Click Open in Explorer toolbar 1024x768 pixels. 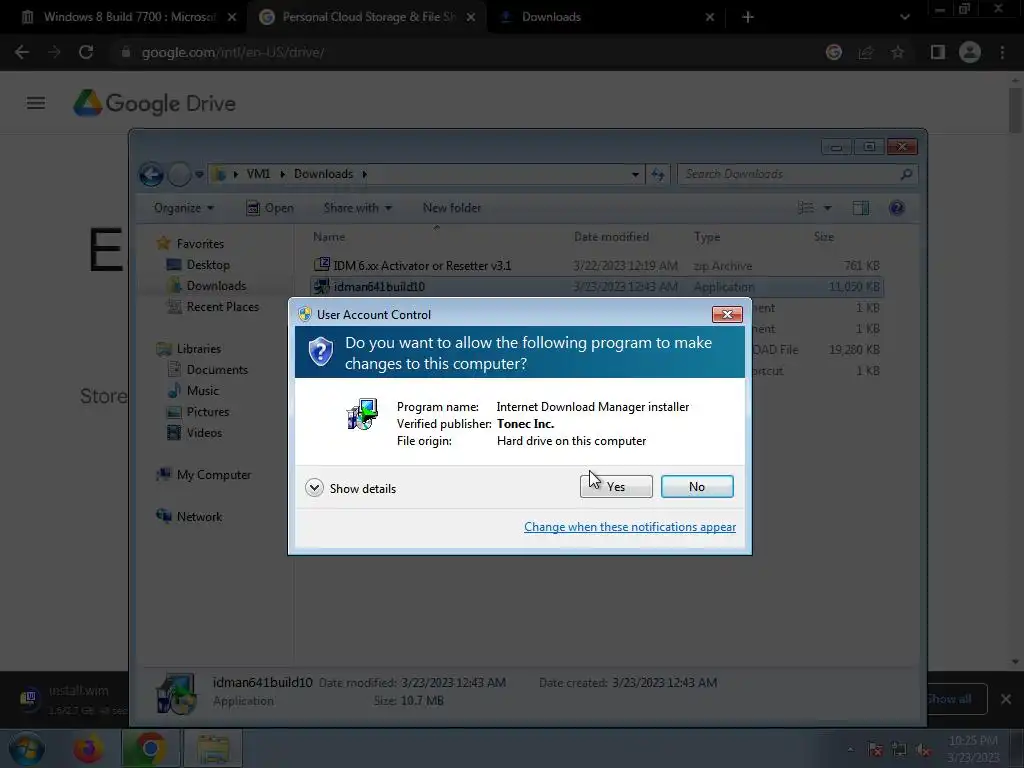[270, 208]
